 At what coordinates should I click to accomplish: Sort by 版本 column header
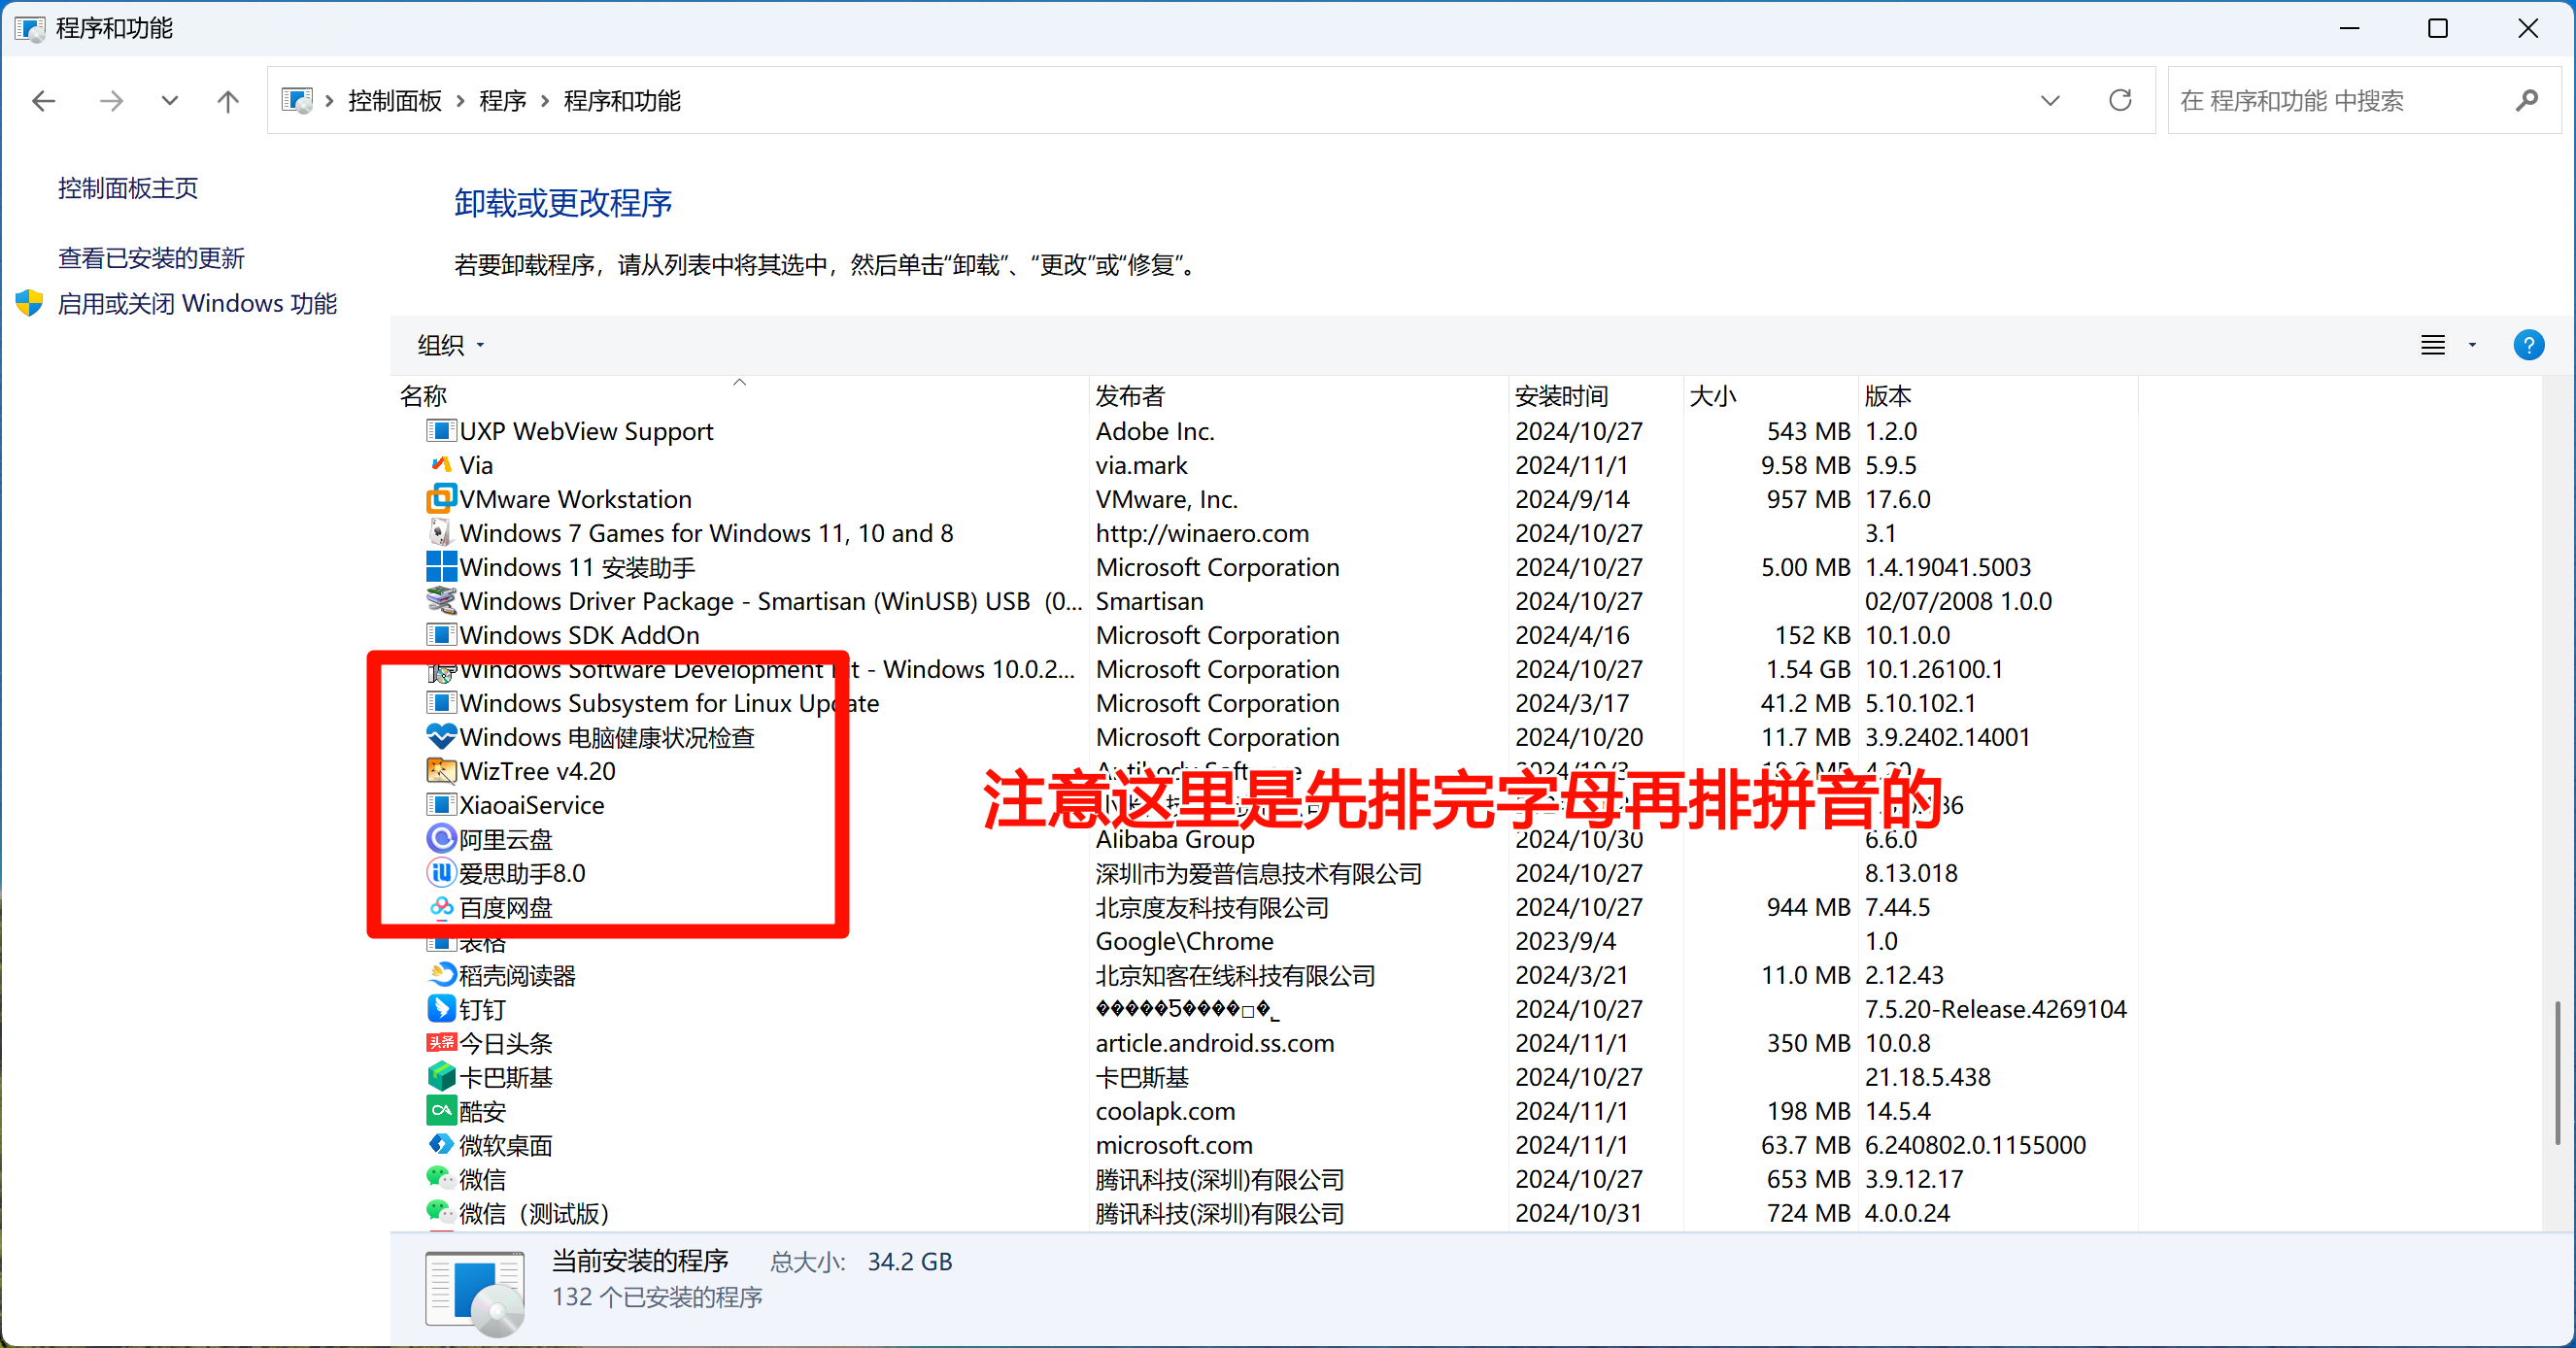point(1997,396)
